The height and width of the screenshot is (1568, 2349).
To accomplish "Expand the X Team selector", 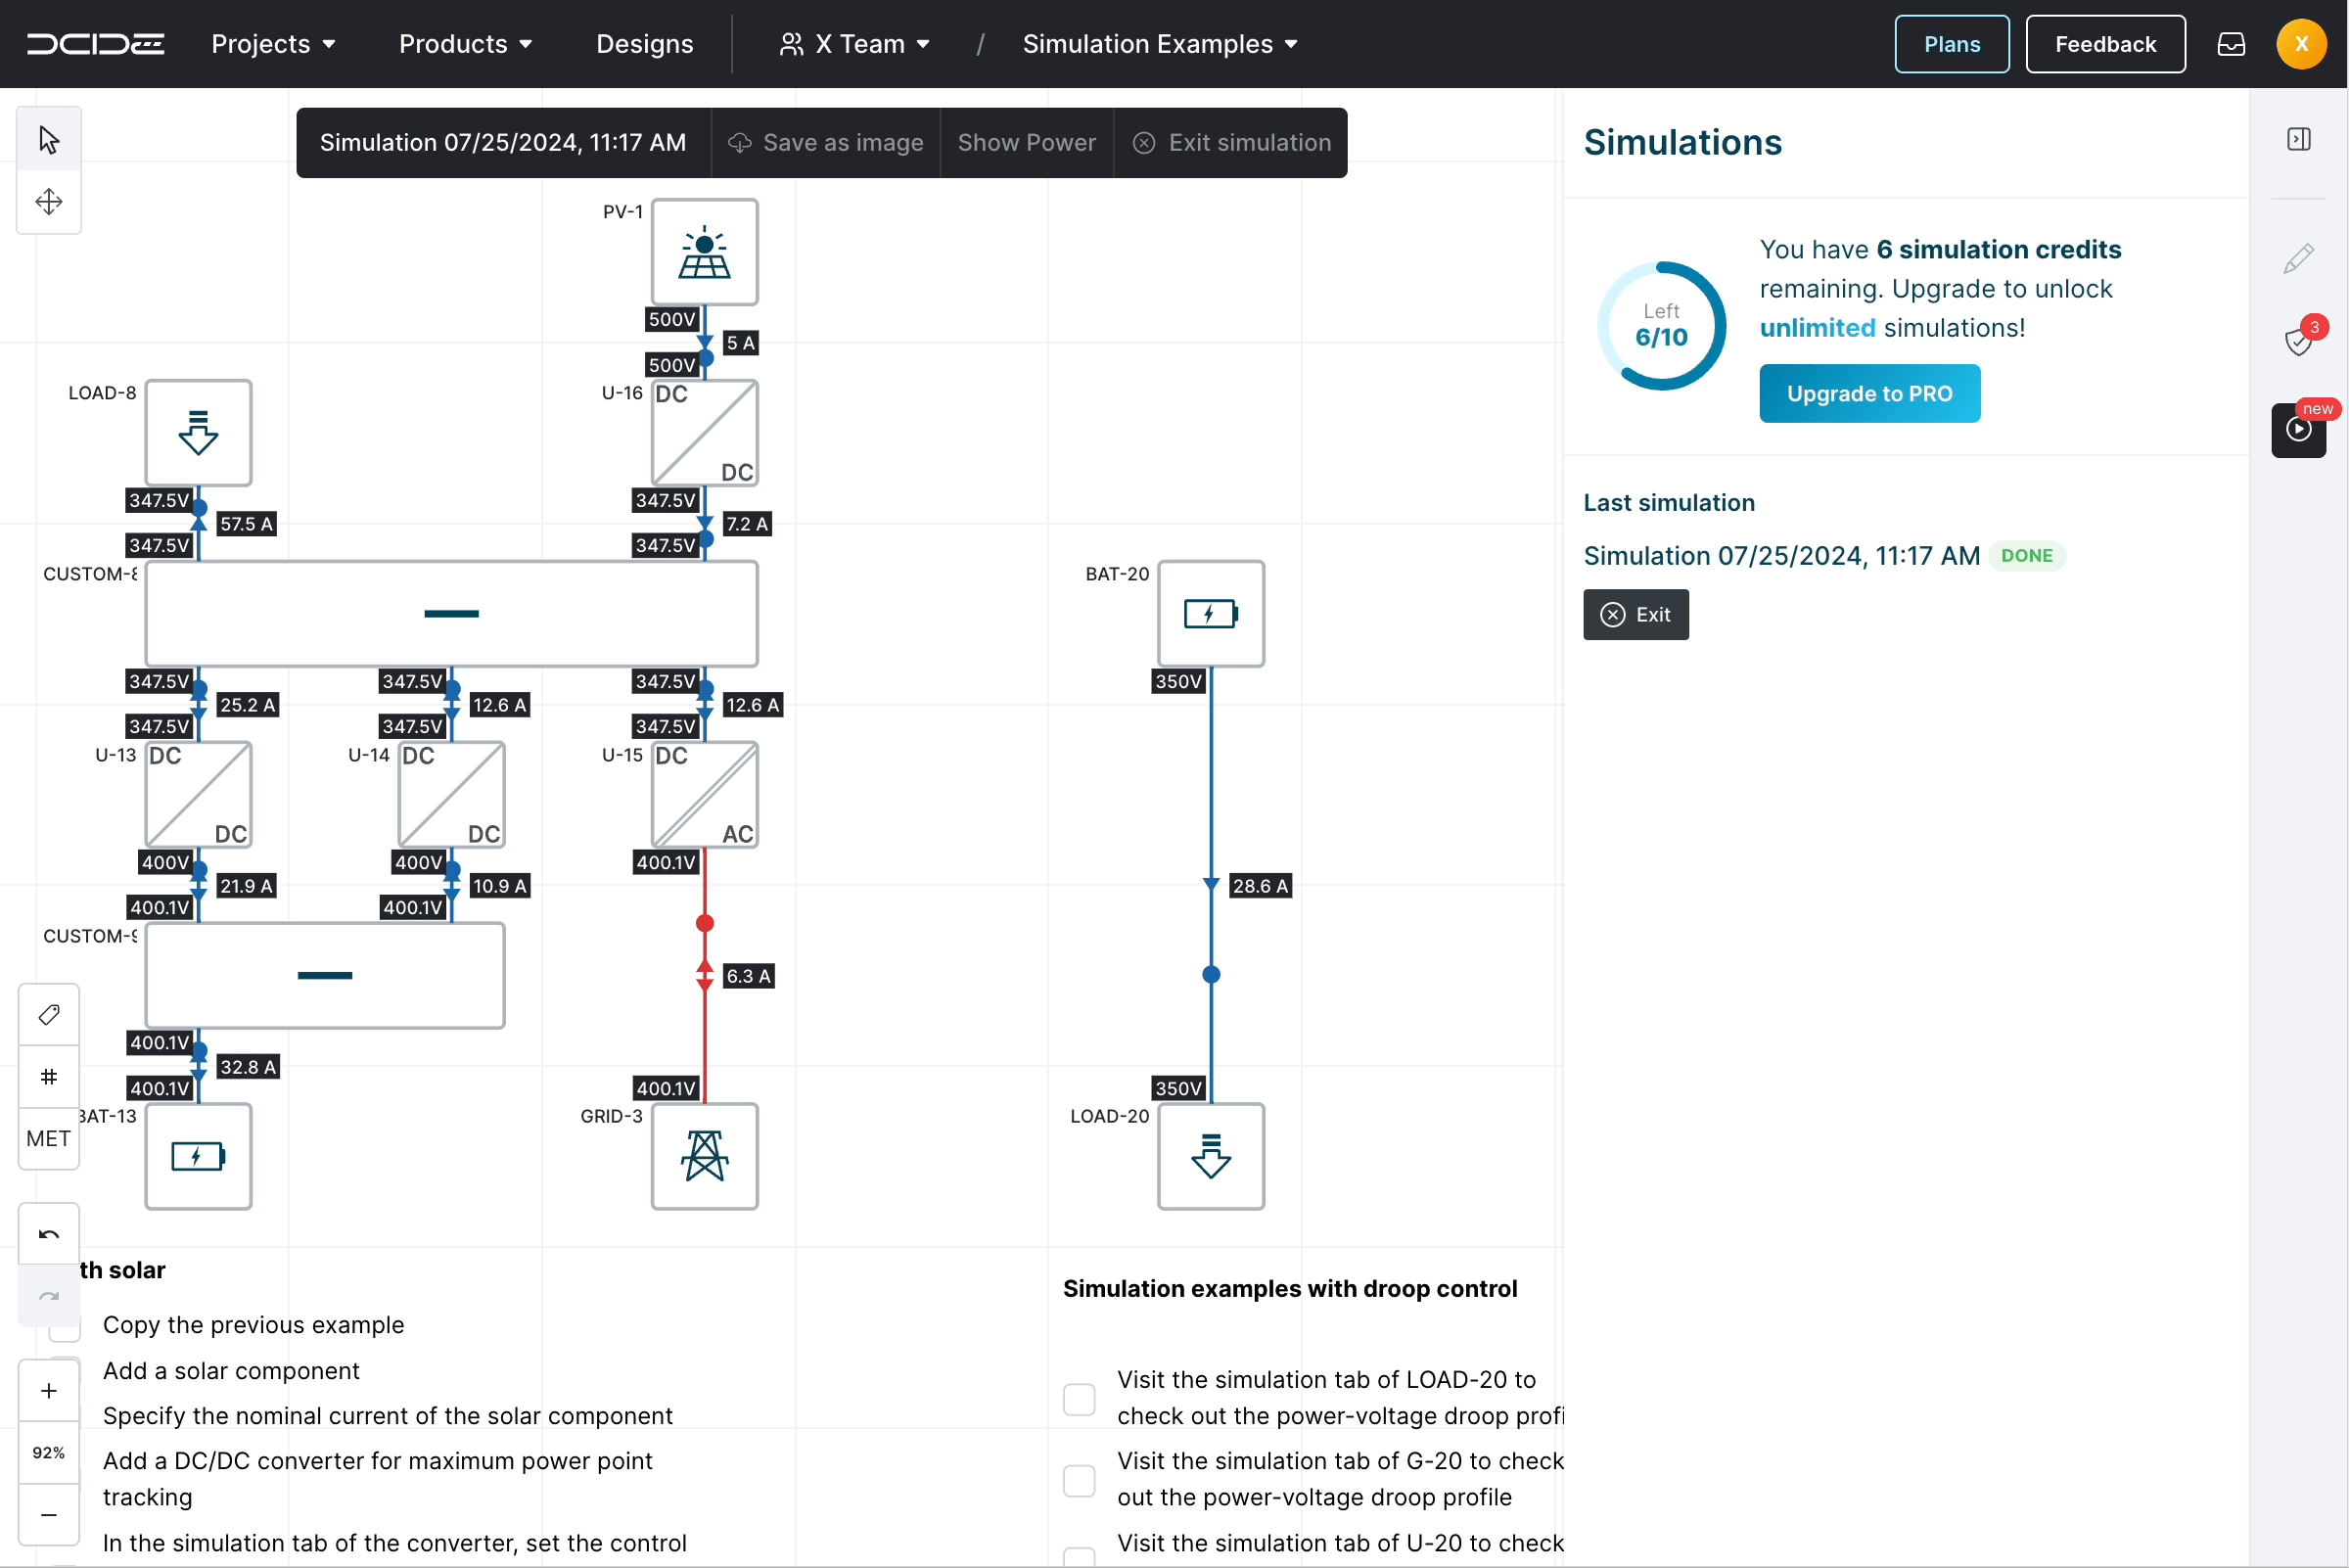I will pyautogui.click(x=855, y=43).
